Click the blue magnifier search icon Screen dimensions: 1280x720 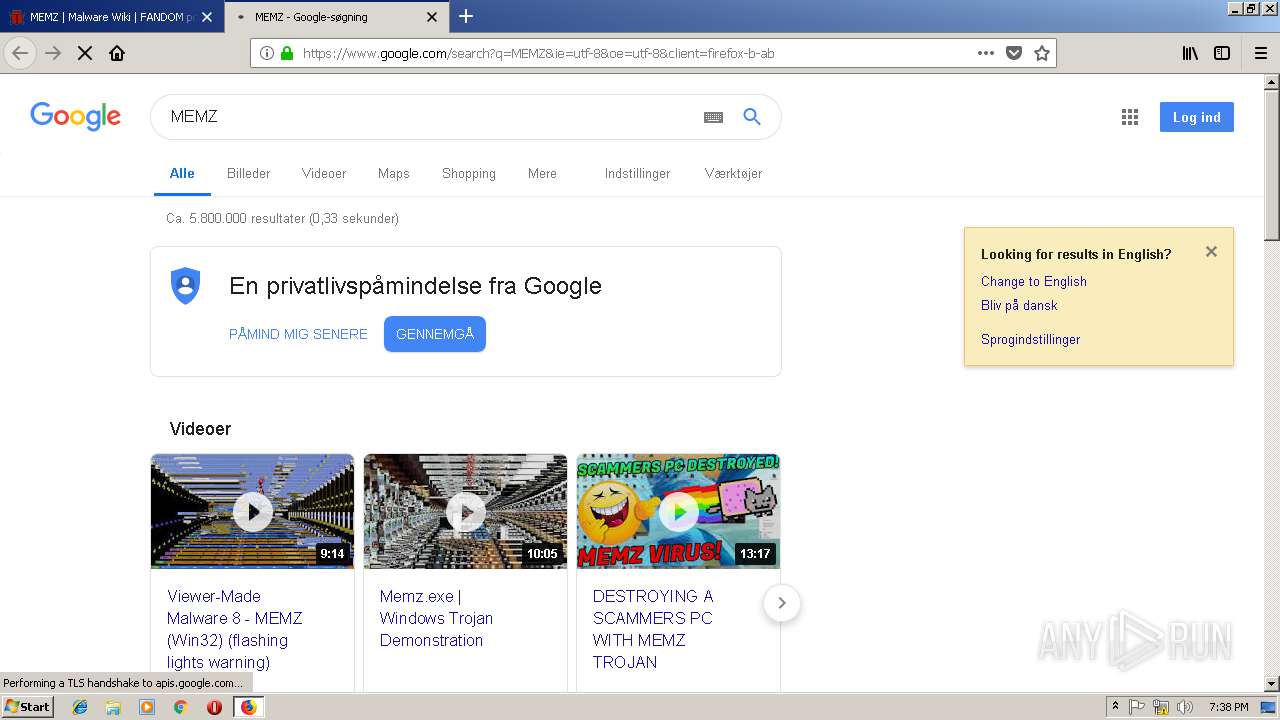coord(752,117)
